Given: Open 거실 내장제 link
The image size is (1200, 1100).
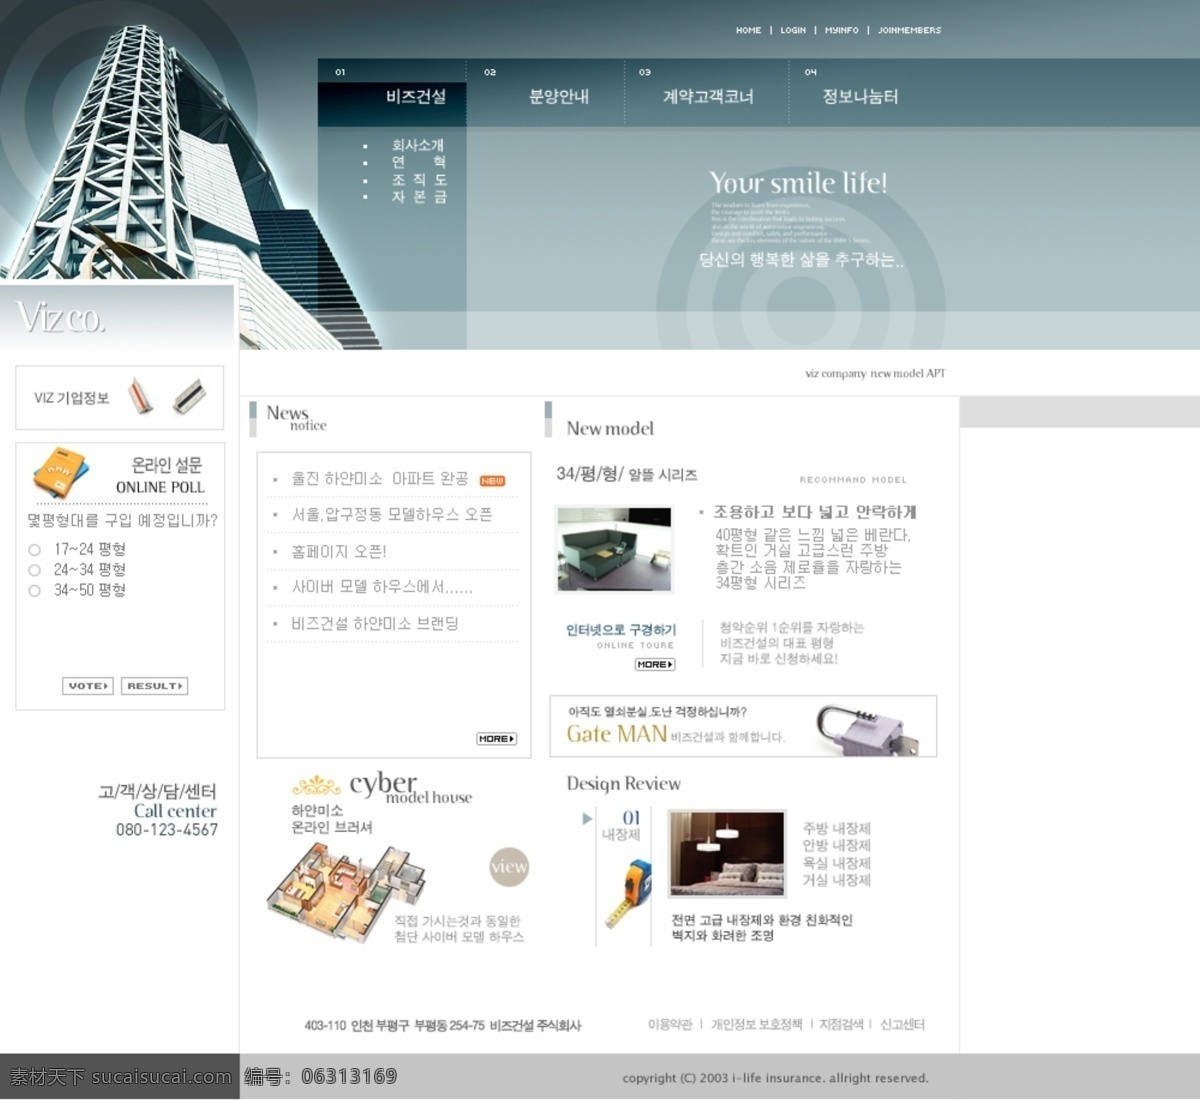Looking at the screenshot, I should 836,880.
